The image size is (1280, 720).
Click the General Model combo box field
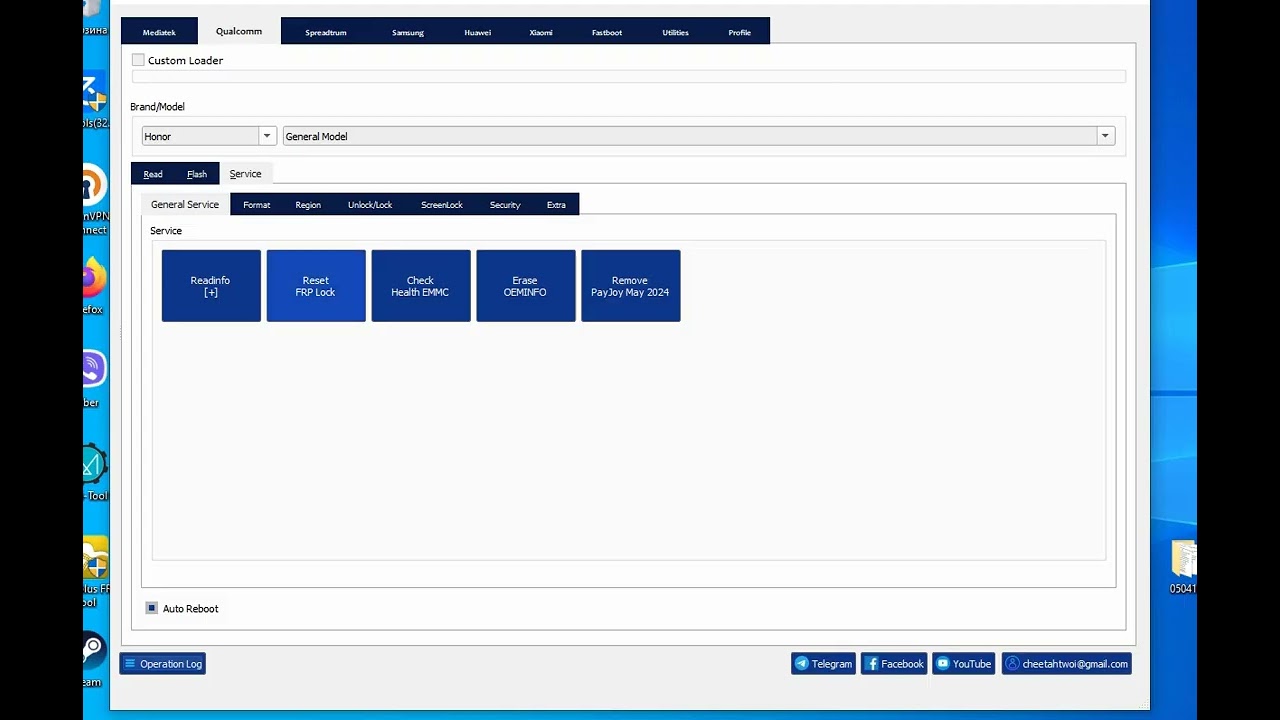pyautogui.click(x=698, y=136)
